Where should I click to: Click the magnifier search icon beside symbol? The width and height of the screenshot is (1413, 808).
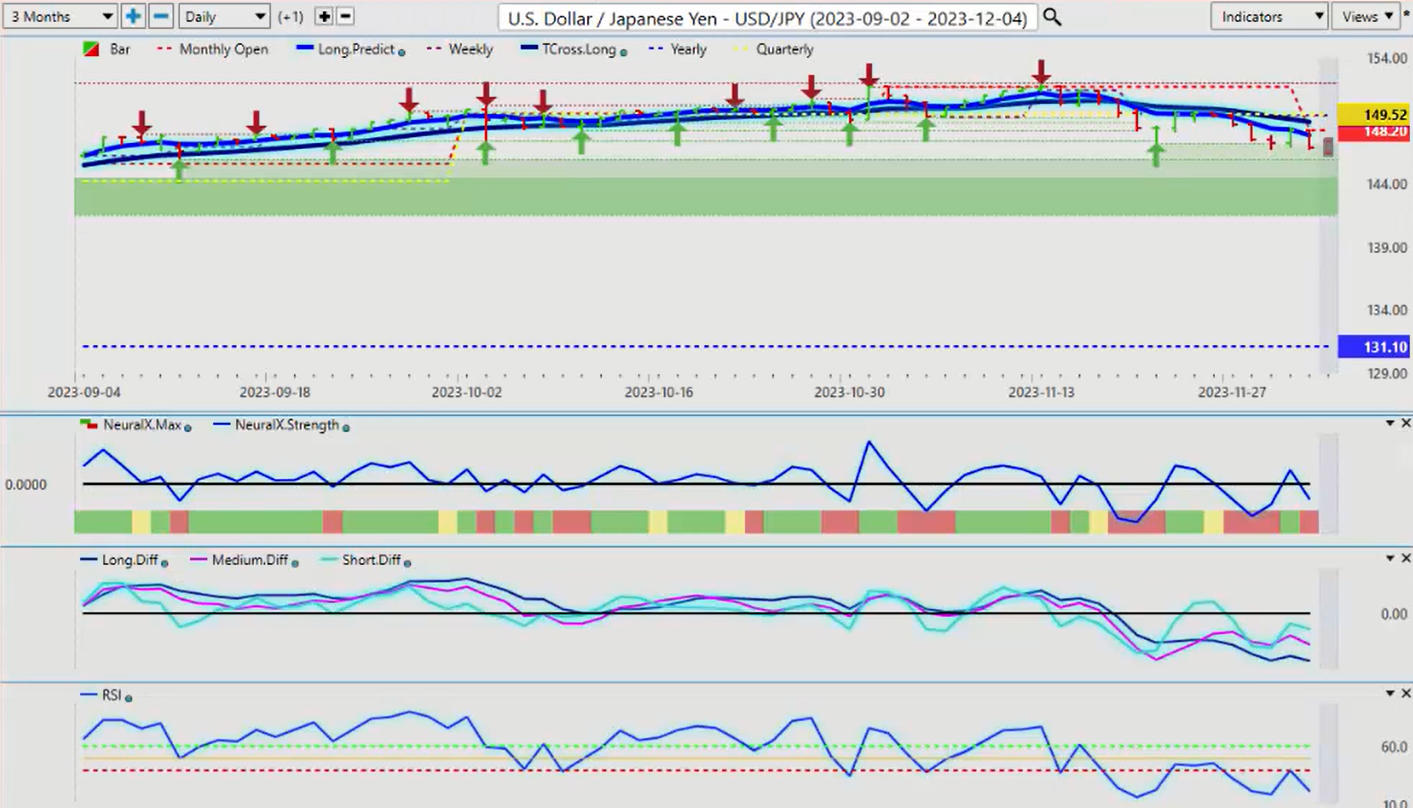[x=1052, y=17]
